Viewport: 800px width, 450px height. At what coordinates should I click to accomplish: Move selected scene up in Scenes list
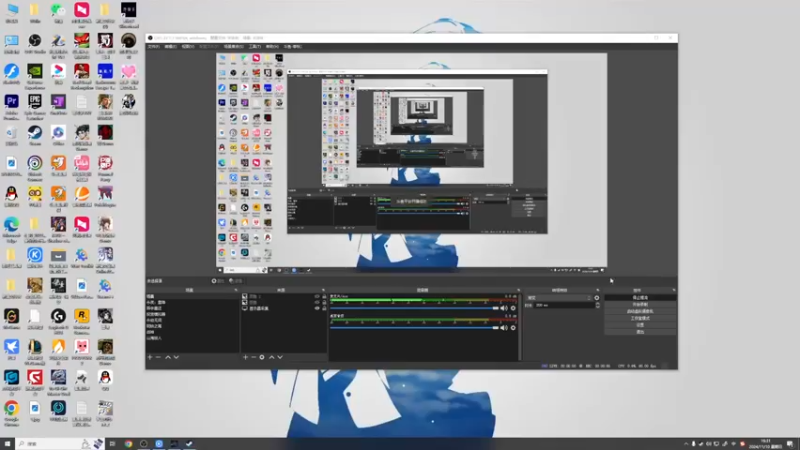point(168,357)
